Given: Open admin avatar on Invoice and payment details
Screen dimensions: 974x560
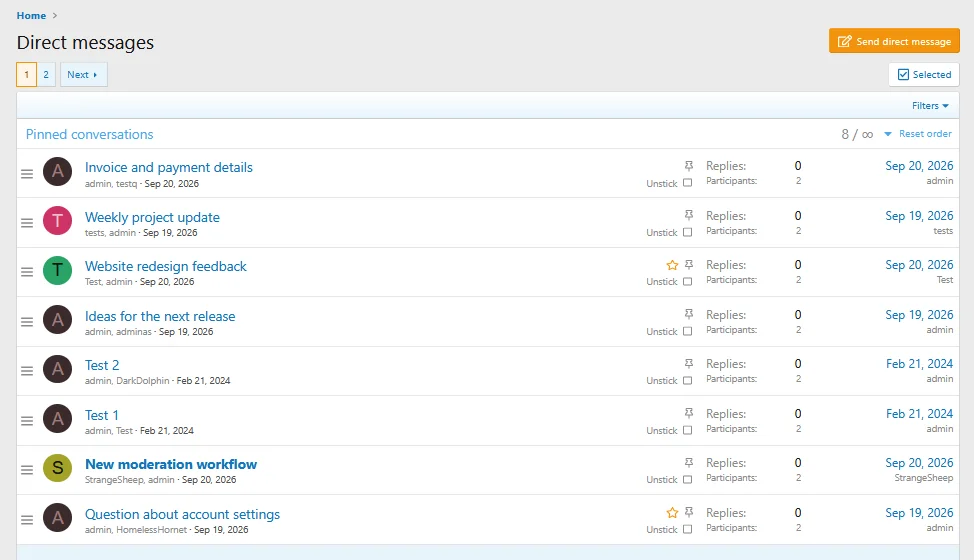Looking at the screenshot, I should (58, 171).
